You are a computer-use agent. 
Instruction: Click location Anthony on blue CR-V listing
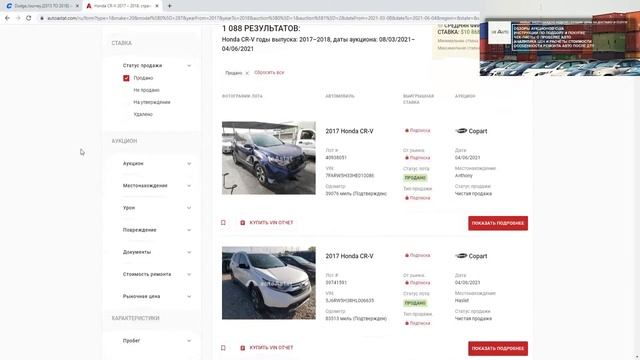click(464, 176)
